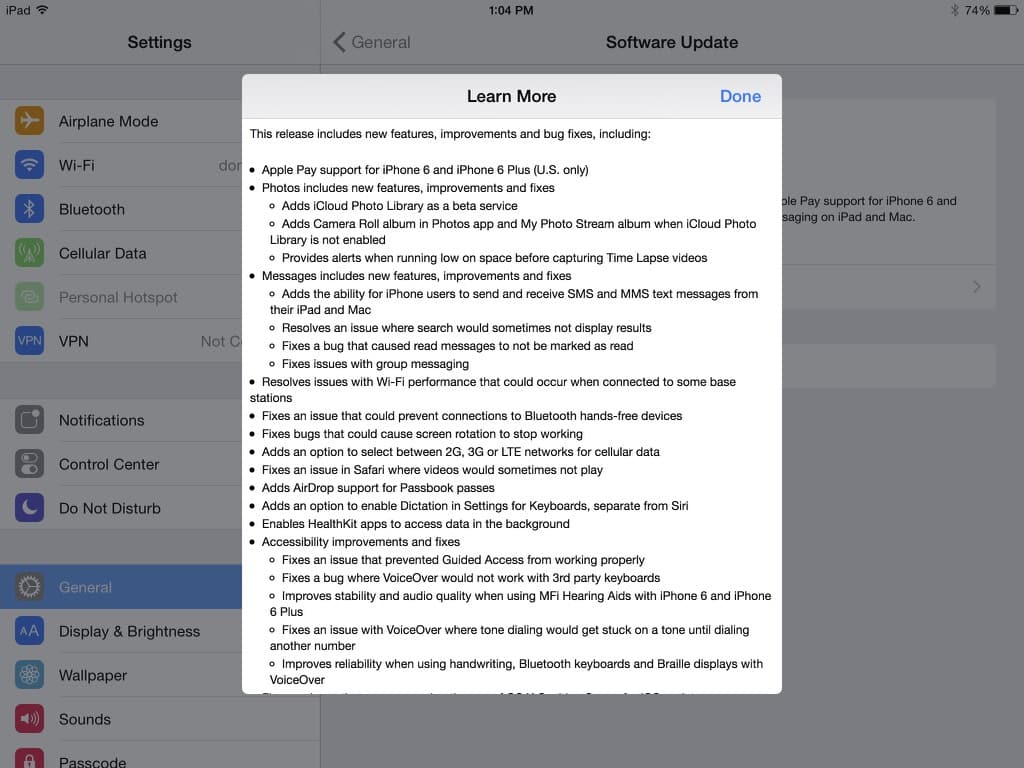Tap Done to dismiss Learn More
Viewport: 1024px width, 768px height.
tap(740, 96)
